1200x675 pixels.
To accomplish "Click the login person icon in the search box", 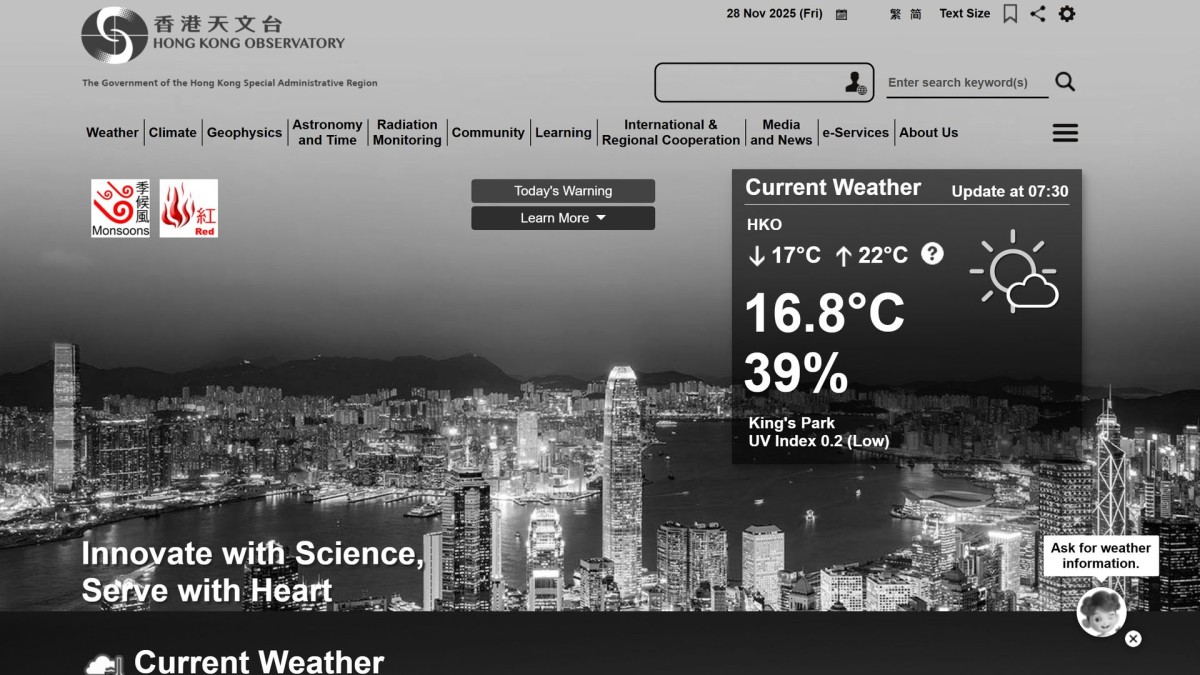I will point(856,82).
